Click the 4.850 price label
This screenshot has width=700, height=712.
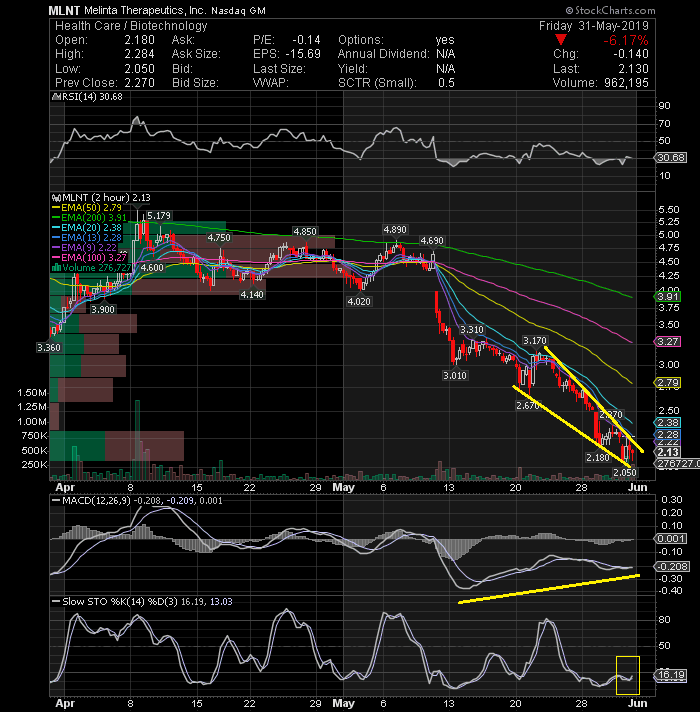point(305,232)
